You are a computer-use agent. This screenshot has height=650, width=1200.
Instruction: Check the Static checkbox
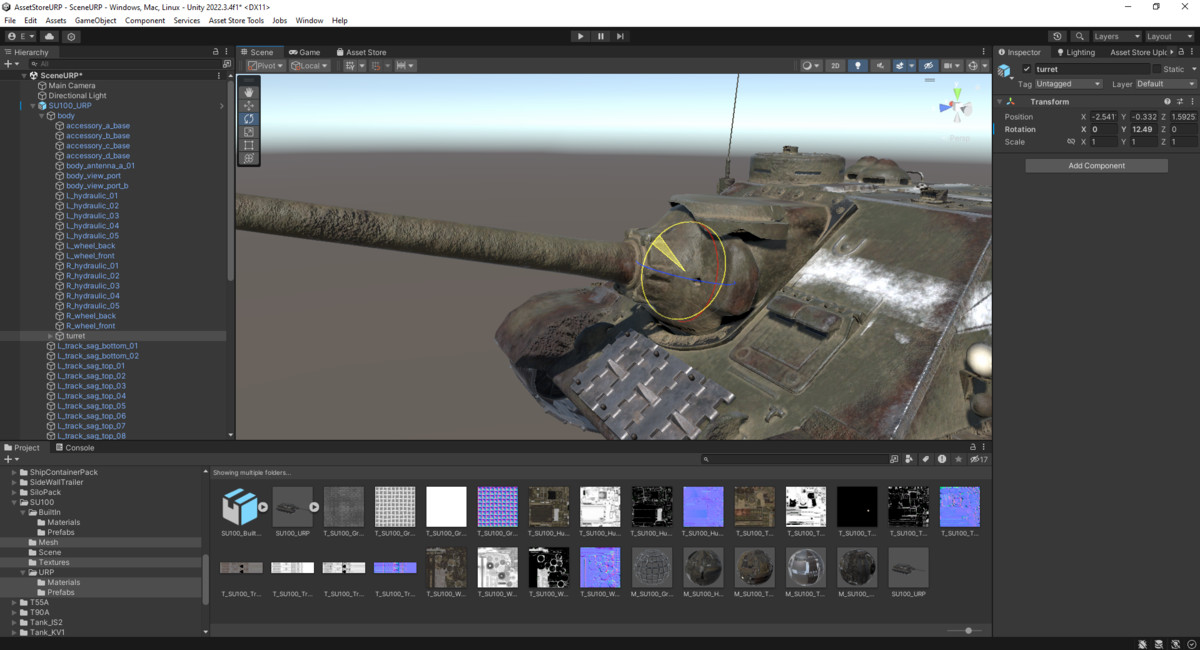pyautogui.click(x=1157, y=69)
